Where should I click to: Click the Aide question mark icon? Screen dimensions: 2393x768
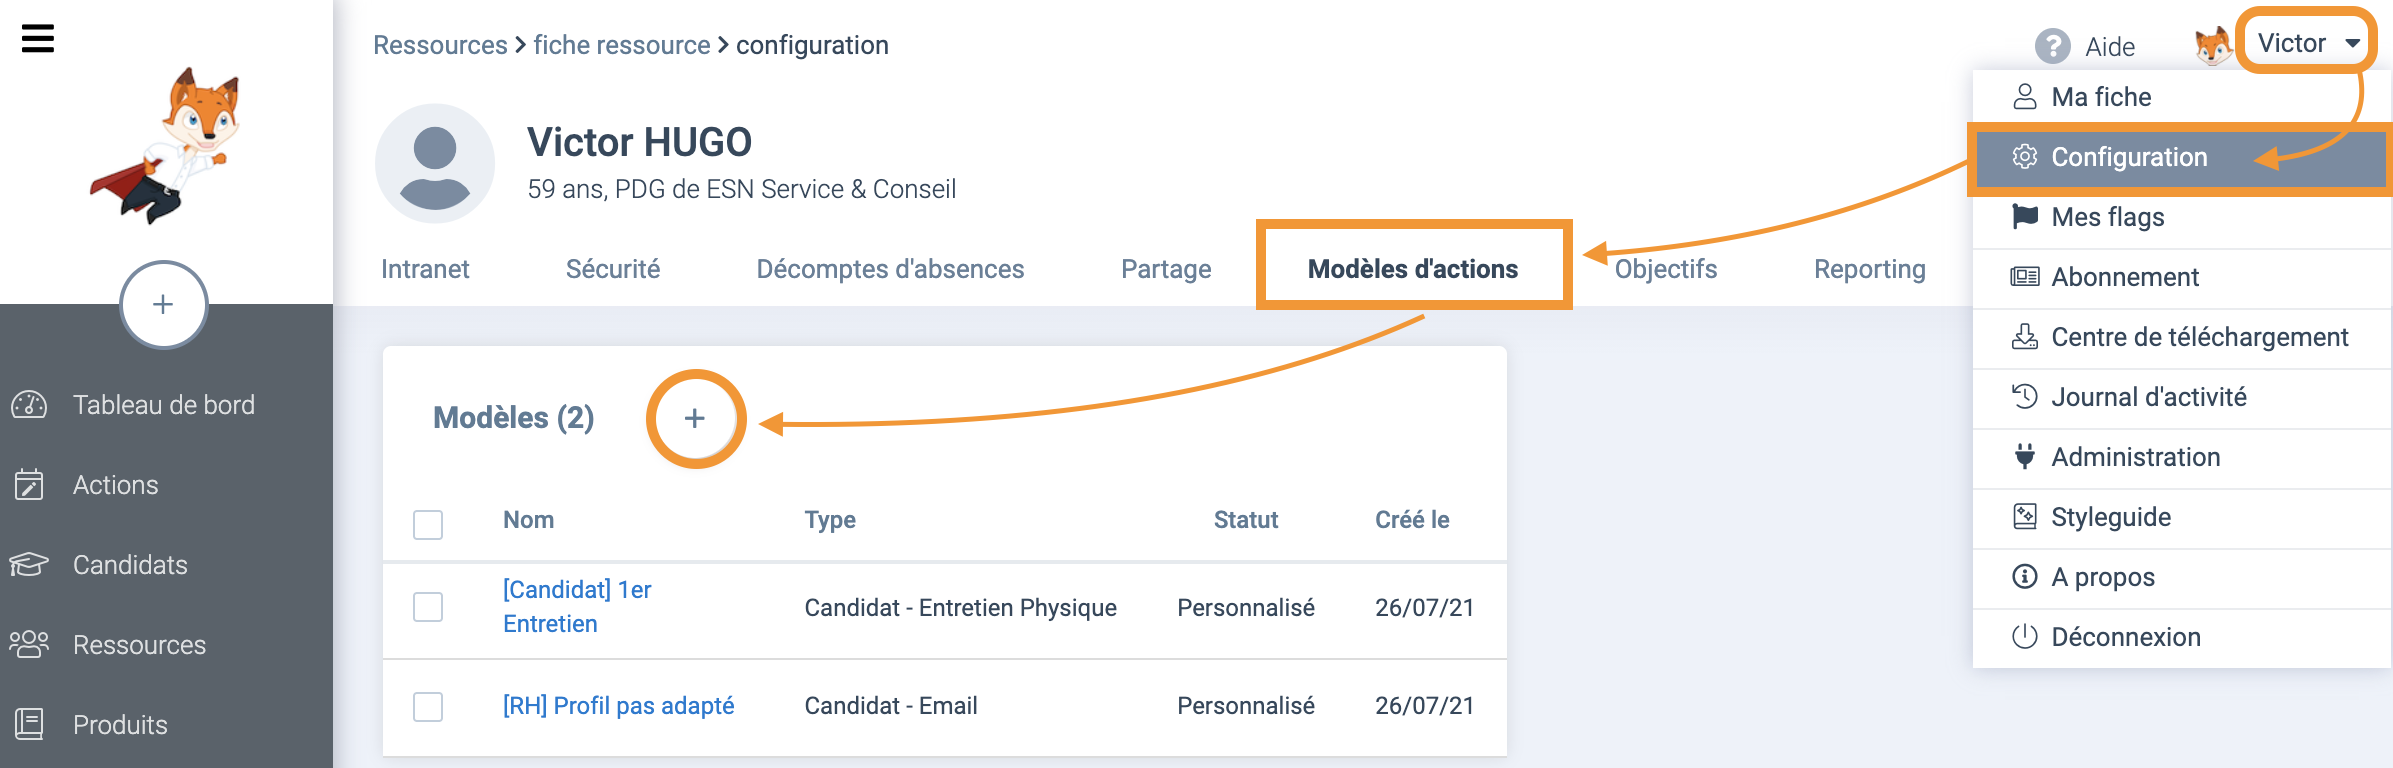2052,46
